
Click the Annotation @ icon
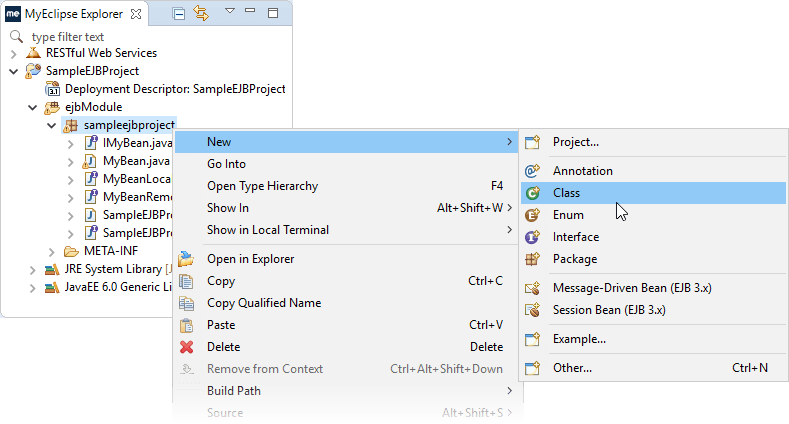(x=533, y=171)
